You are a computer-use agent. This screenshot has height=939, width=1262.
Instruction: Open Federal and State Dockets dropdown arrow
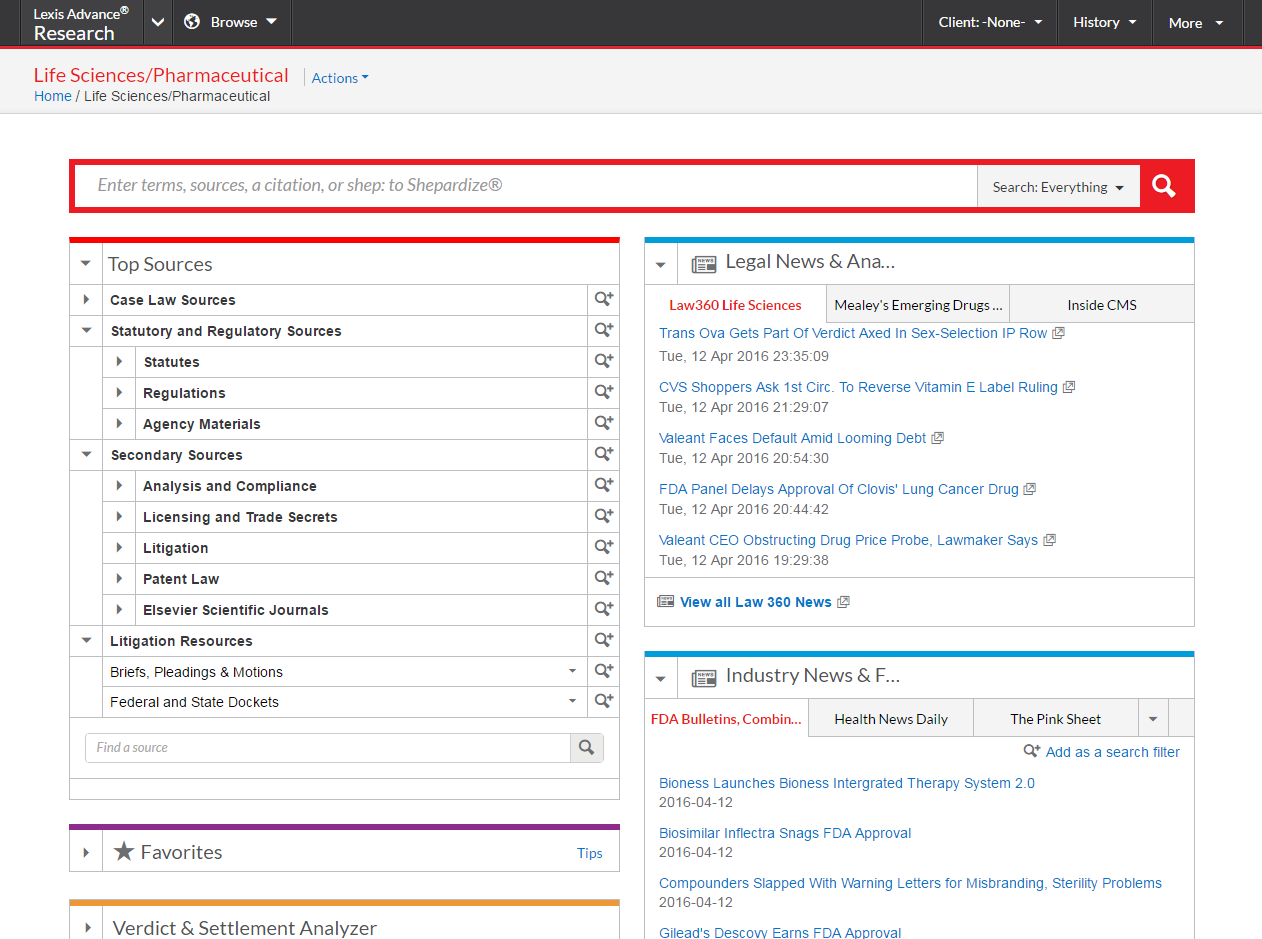(572, 701)
